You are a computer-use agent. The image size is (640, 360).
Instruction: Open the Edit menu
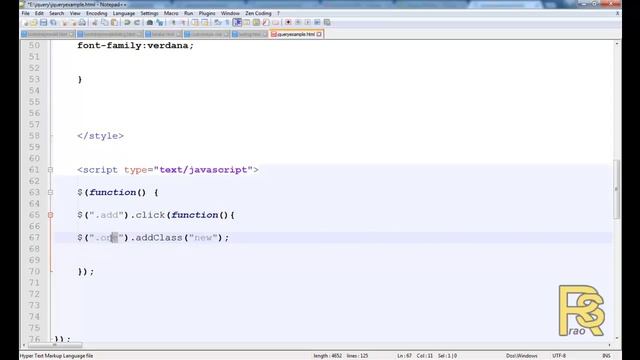39,13
